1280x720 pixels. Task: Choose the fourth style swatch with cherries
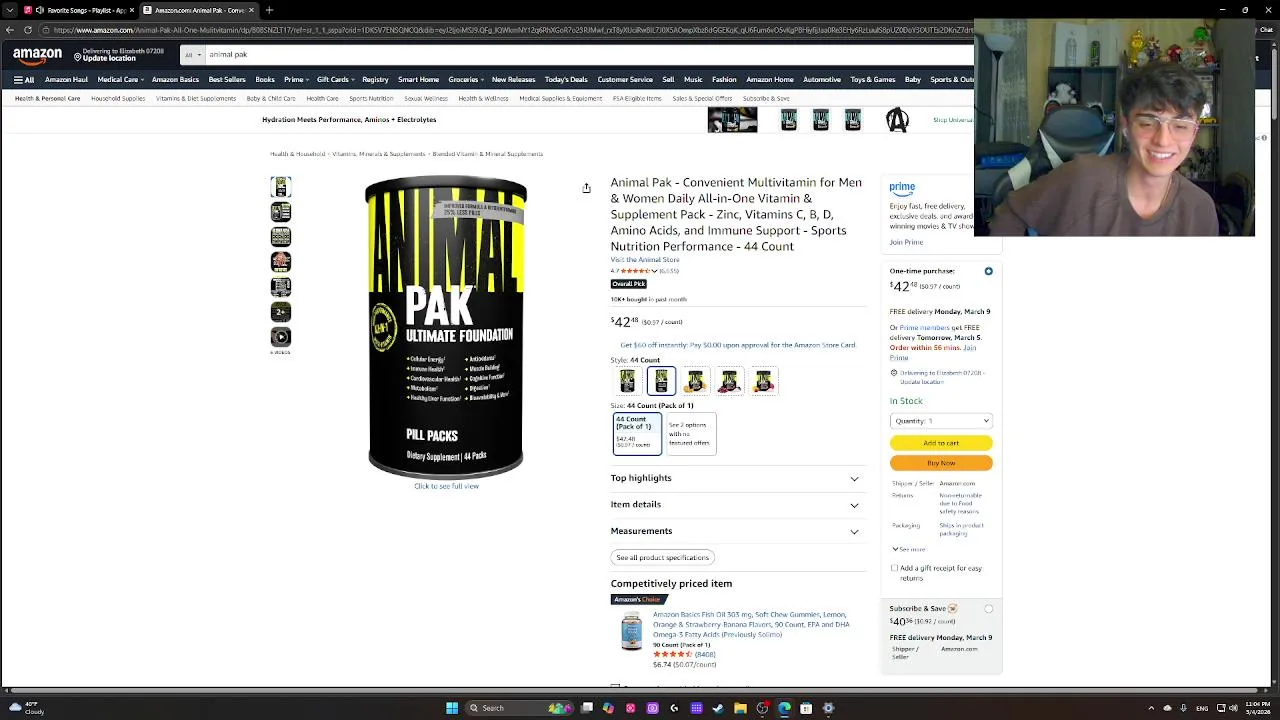[x=729, y=381]
